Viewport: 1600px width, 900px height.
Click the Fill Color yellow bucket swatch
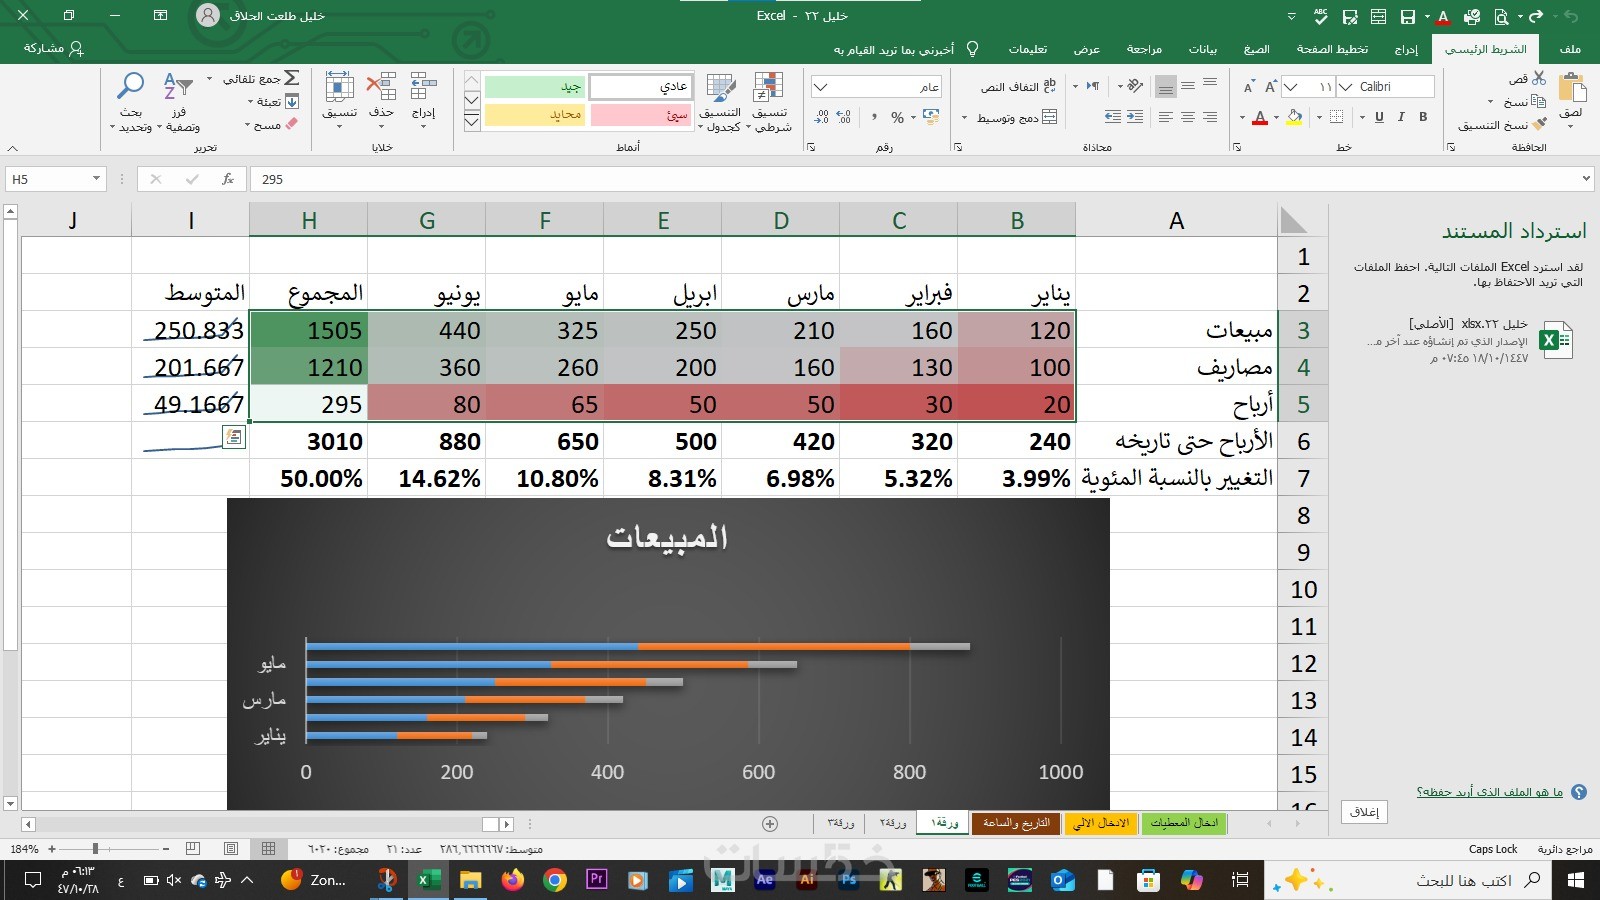click(1295, 118)
